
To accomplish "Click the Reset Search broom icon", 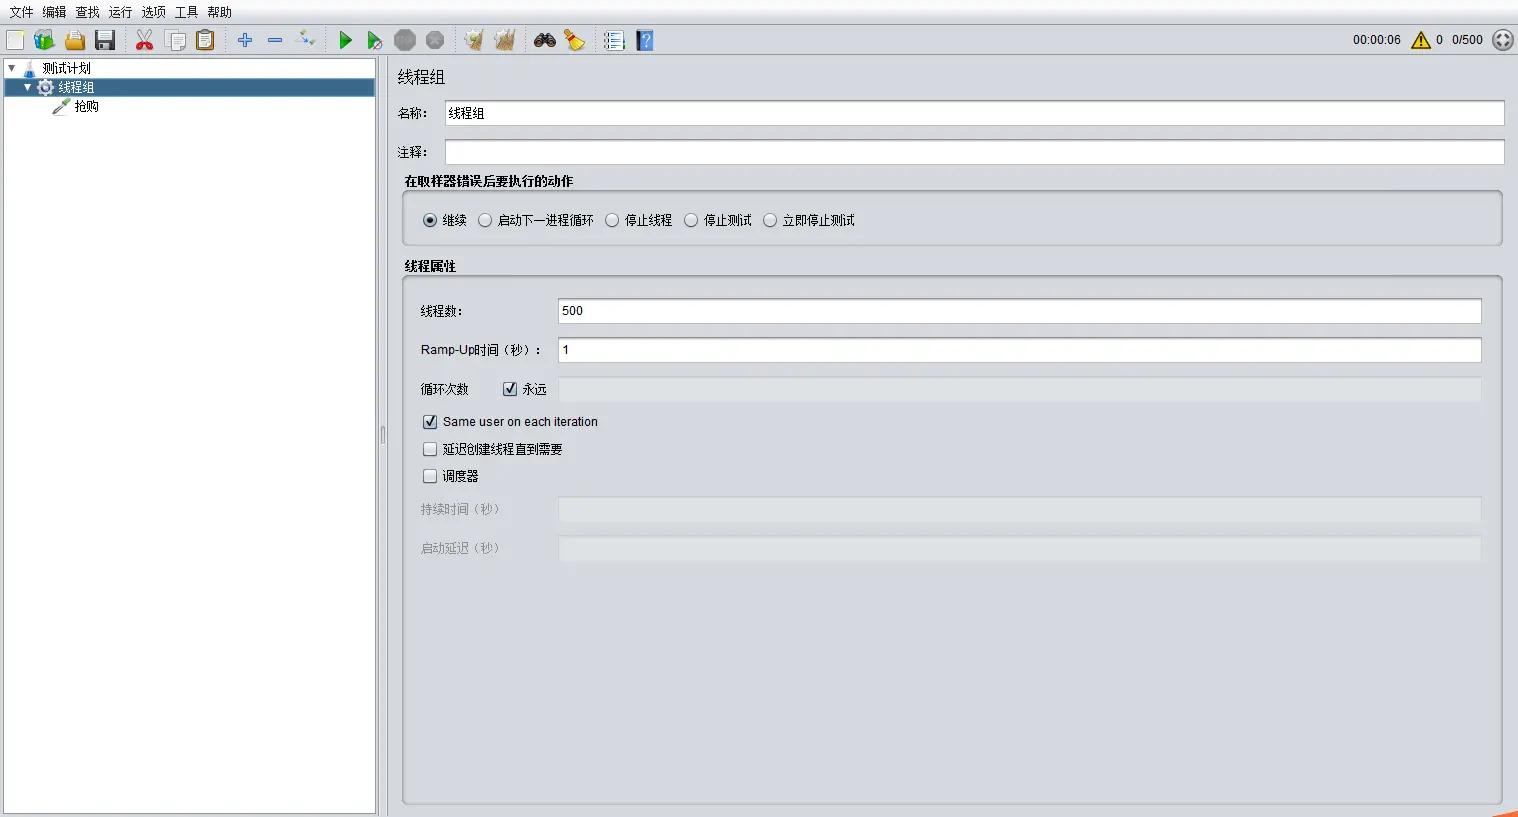I will (x=575, y=40).
